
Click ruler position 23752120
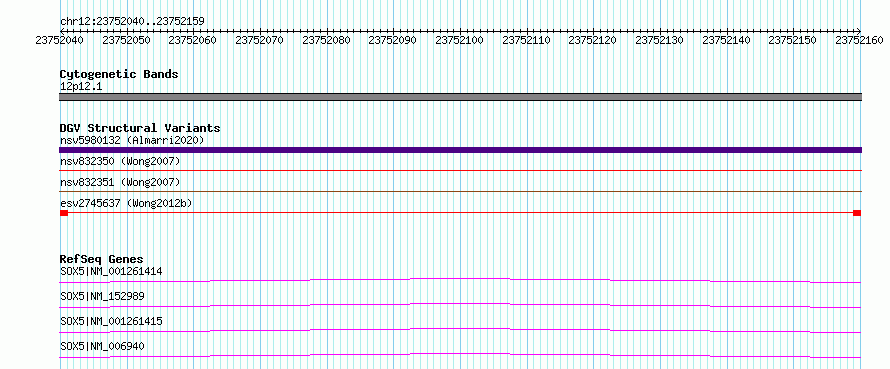(x=592, y=40)
